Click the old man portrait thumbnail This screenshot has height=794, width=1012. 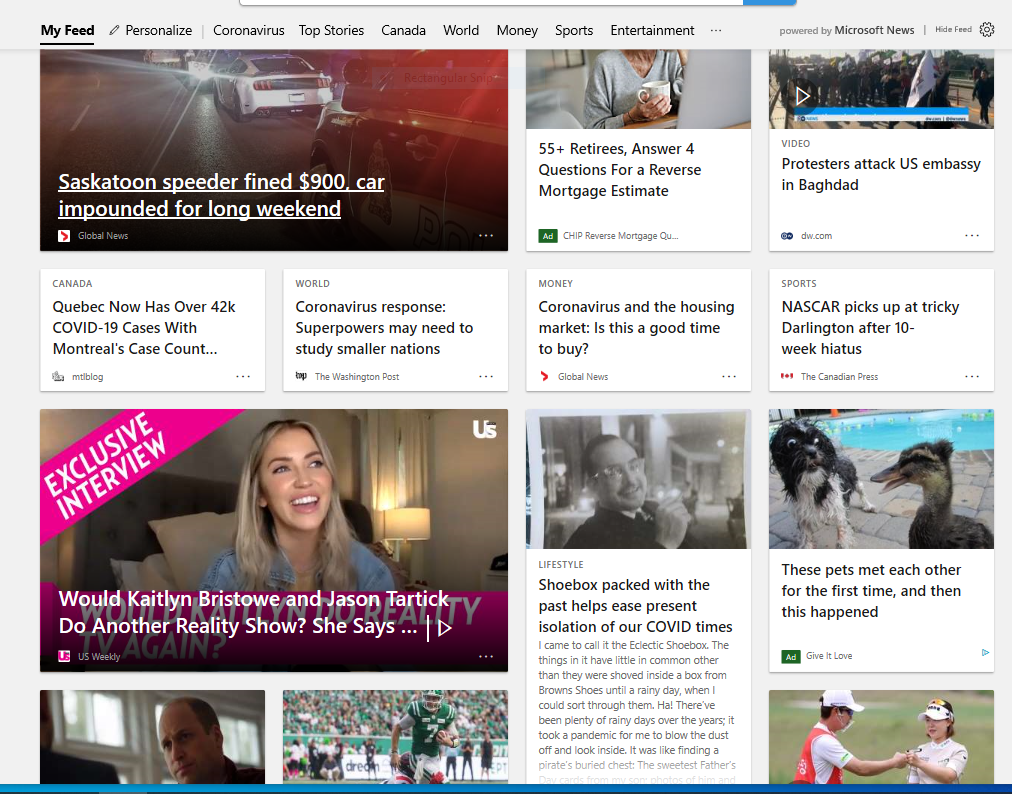click(x=638, y=479)
